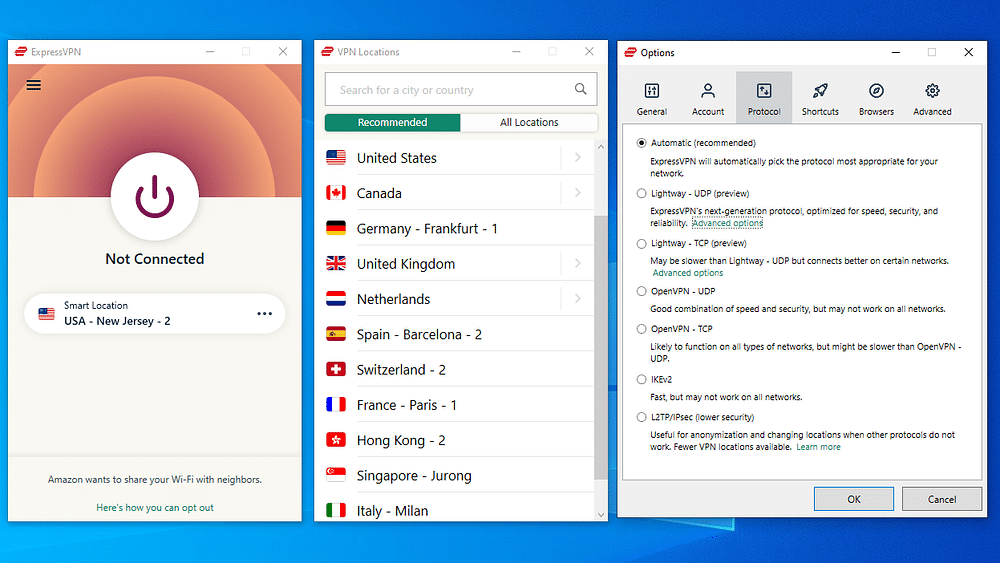The image size is (1000, 563).
Task: Click the Canada flag icon
Action: coord(336,193)
